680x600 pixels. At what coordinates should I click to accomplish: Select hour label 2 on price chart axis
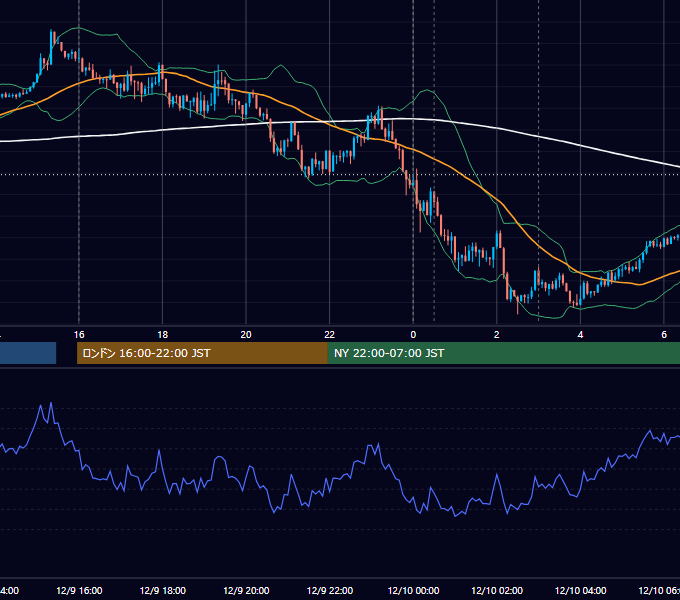497,334
